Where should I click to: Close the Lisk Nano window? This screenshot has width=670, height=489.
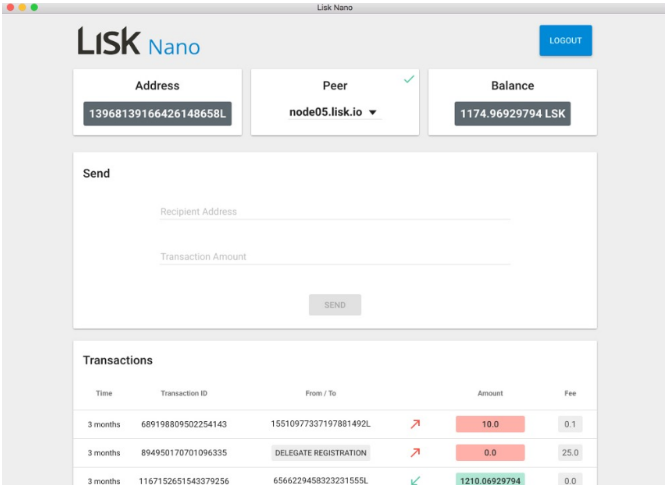pyautogui.click(x=10, y=7)
